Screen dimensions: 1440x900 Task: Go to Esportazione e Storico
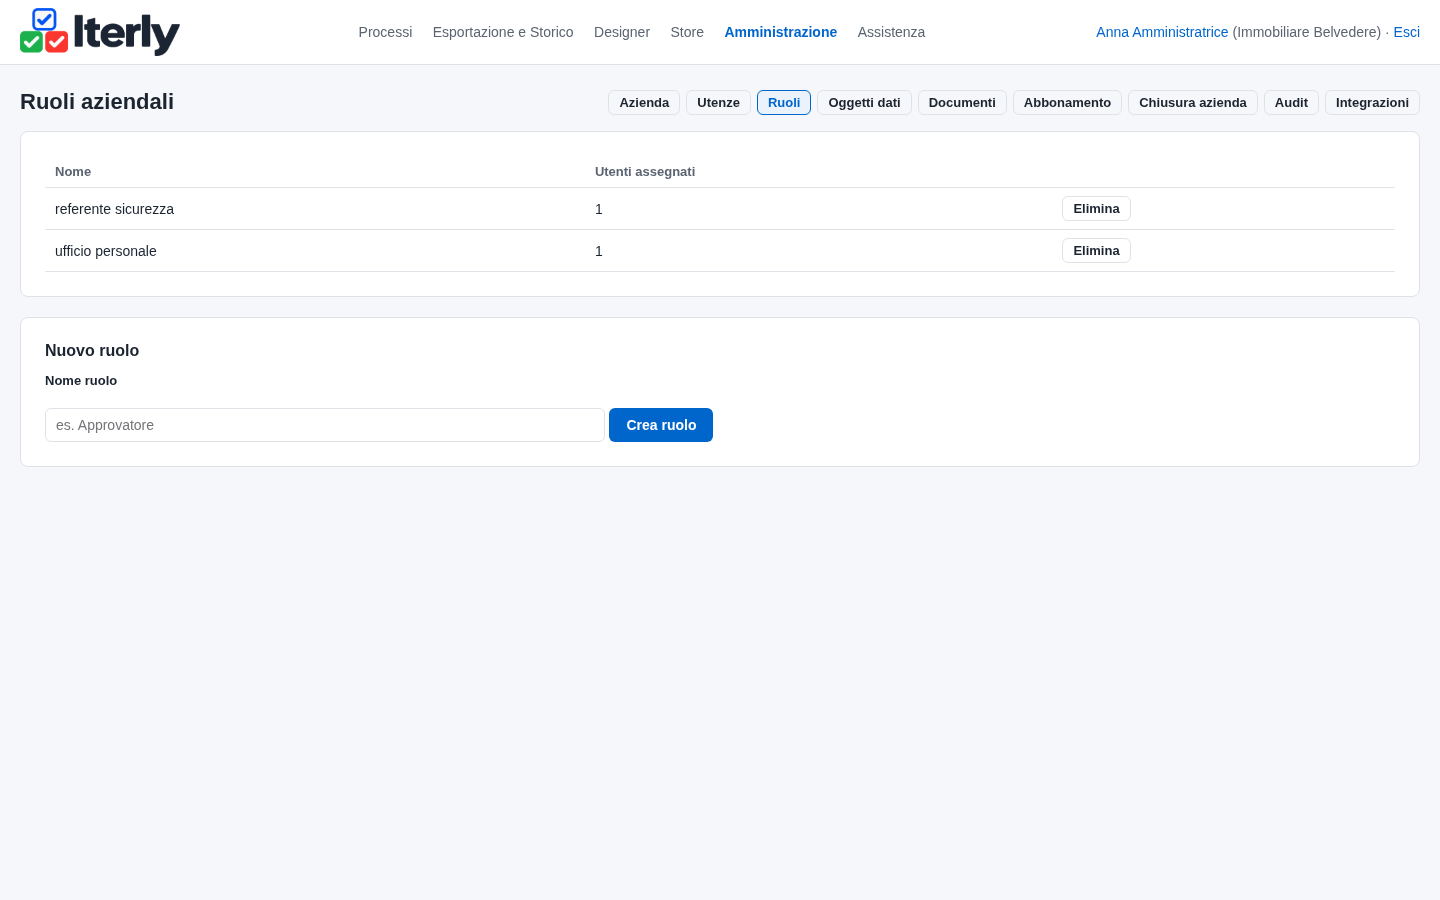(x=503, y=32)
